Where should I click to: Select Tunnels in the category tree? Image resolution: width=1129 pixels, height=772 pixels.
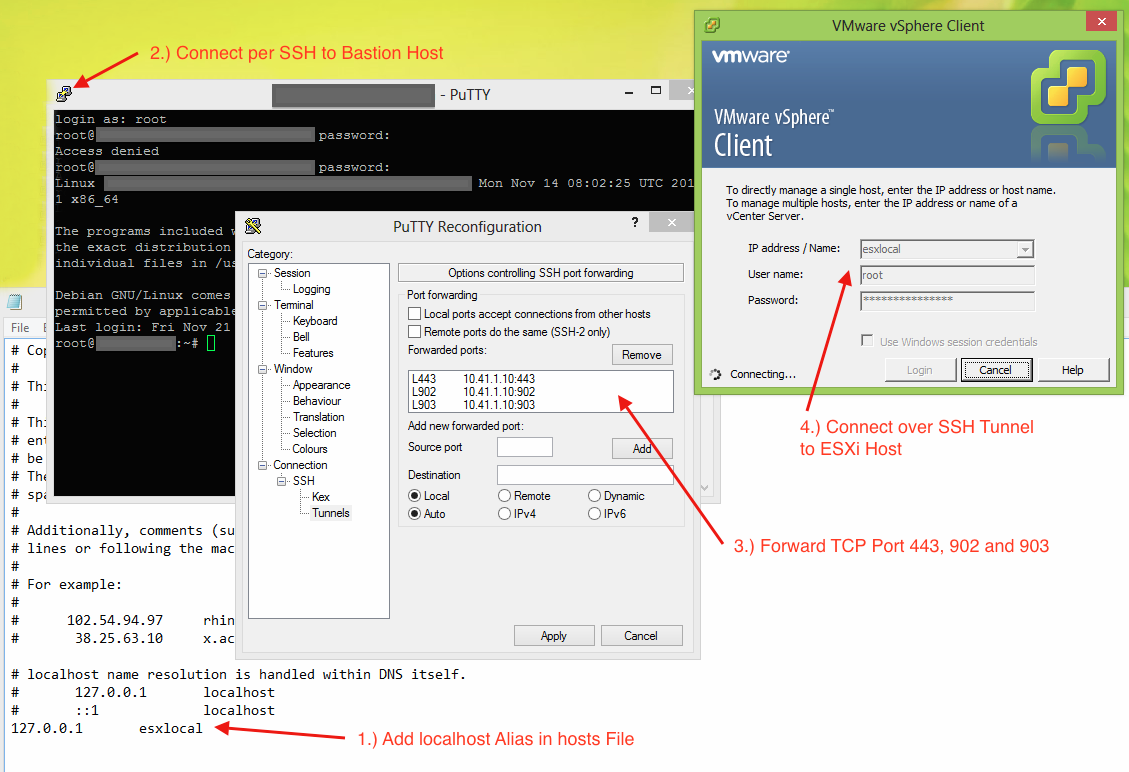click(331, 513)
